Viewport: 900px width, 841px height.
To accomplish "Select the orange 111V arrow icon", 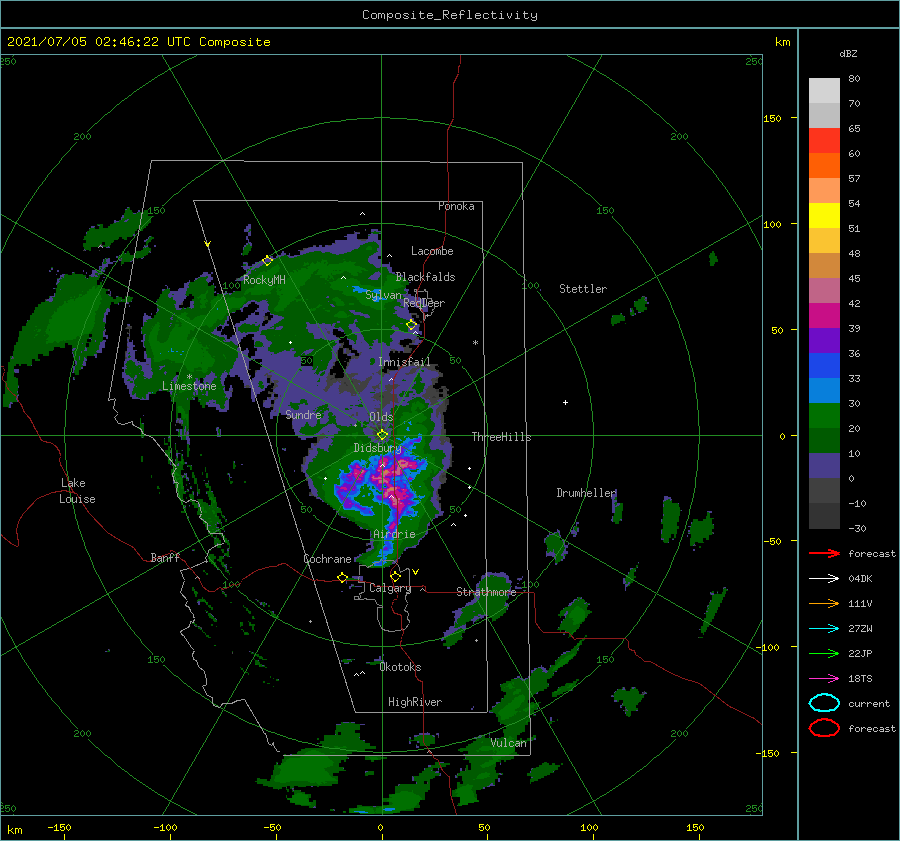I will (x=824, y=603).
